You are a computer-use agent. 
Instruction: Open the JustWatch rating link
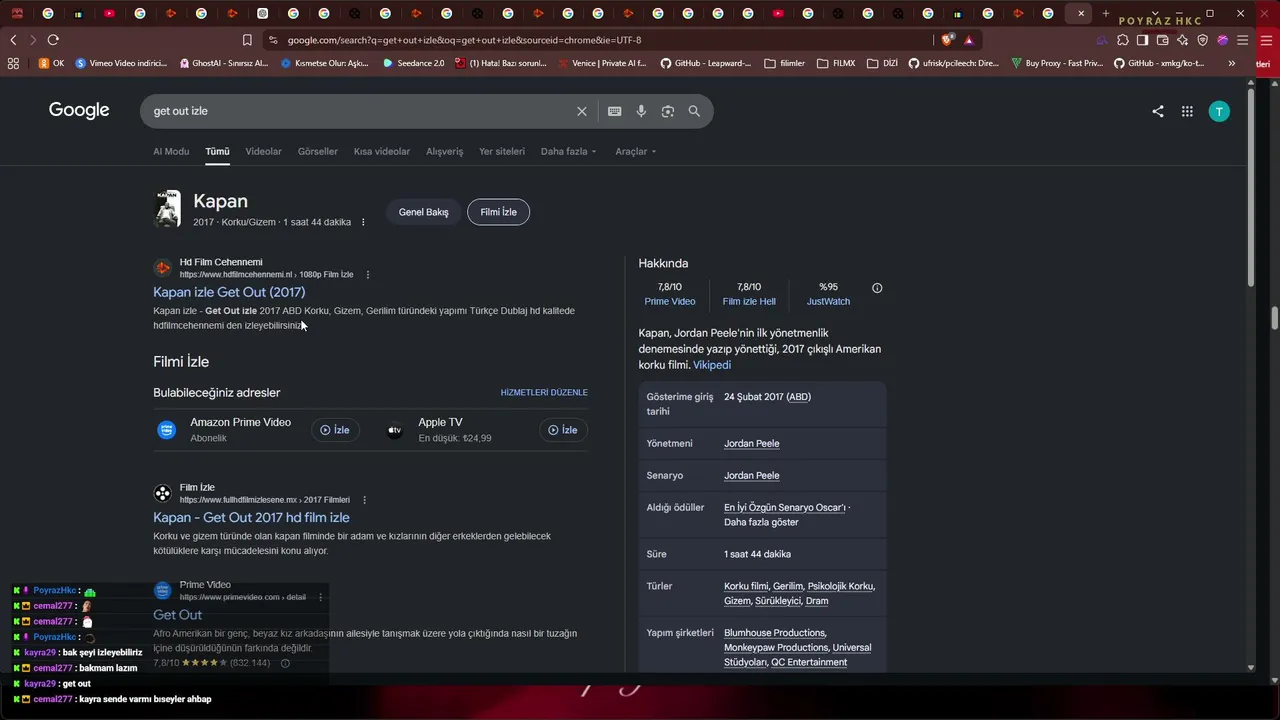pyautogui.click(x=828, y=301)
